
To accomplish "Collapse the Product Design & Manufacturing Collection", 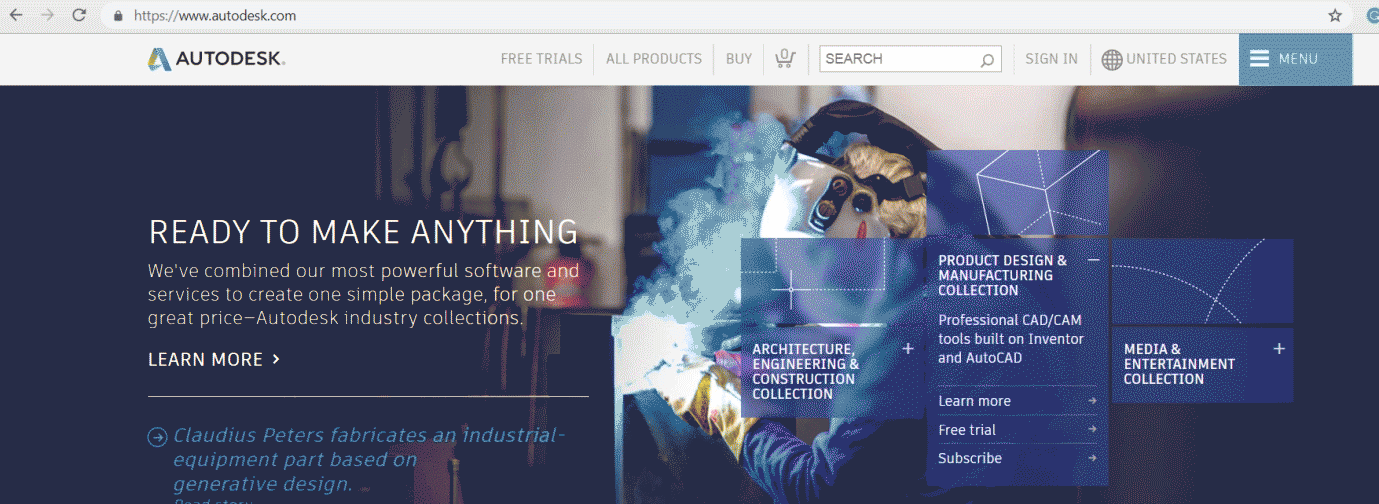I will [x=1093, y=260].
